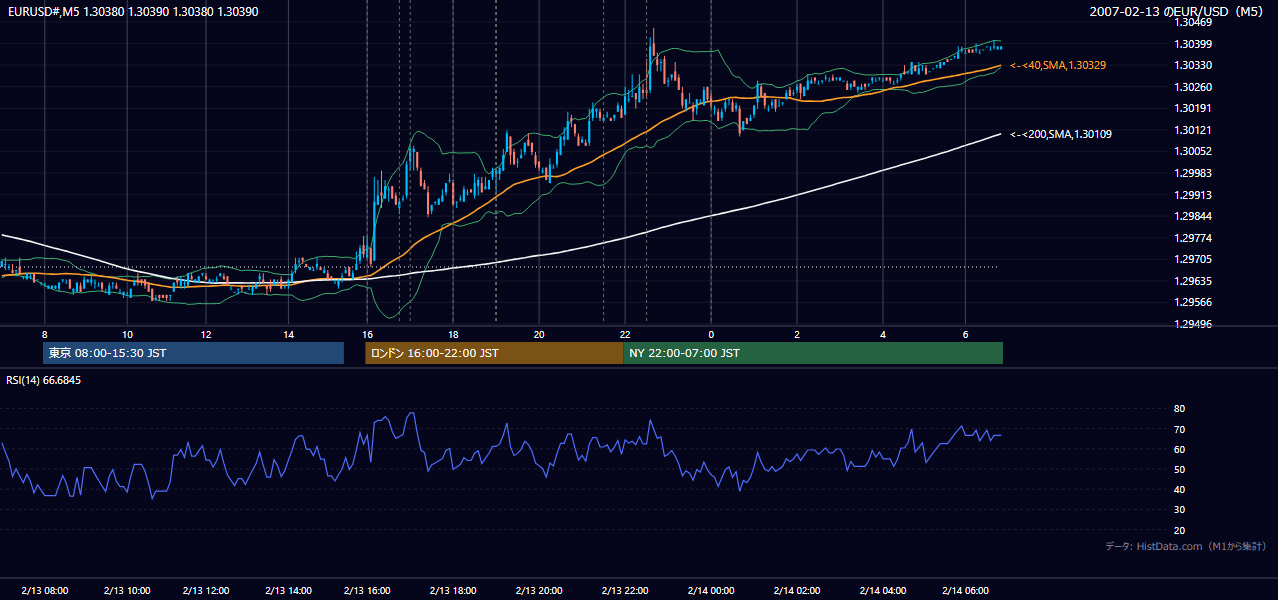The width and height of the screenshot is (1278, 600).
Task: Click the RSI scale value 30
Action: (x=1179, y=510)
